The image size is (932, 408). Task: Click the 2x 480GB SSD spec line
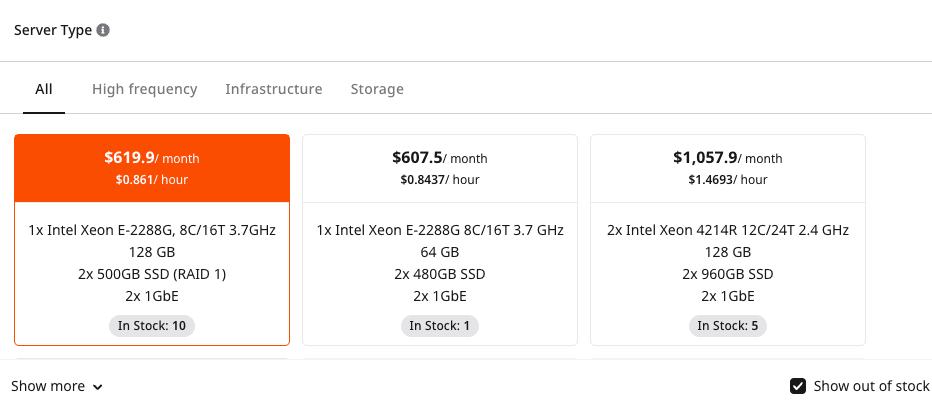tap(440, 274)
